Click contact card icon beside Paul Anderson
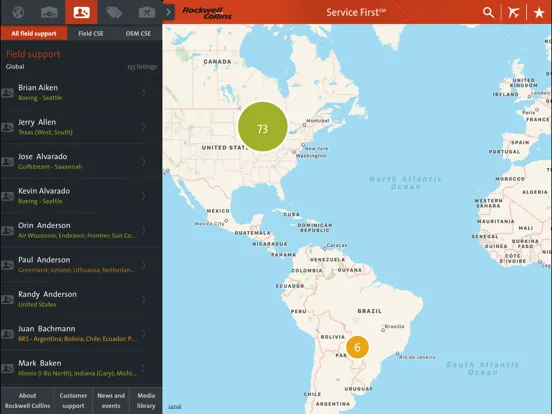Viewport: 552px width, 414px height. [x=7, y=265]
